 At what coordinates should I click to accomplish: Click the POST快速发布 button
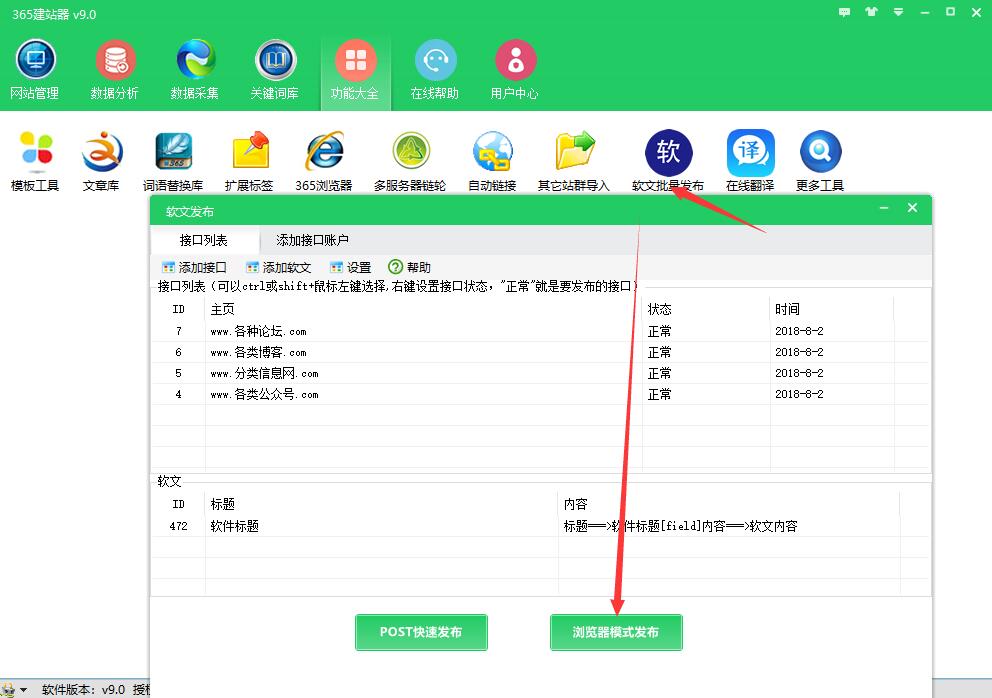[x=421, y=632]
